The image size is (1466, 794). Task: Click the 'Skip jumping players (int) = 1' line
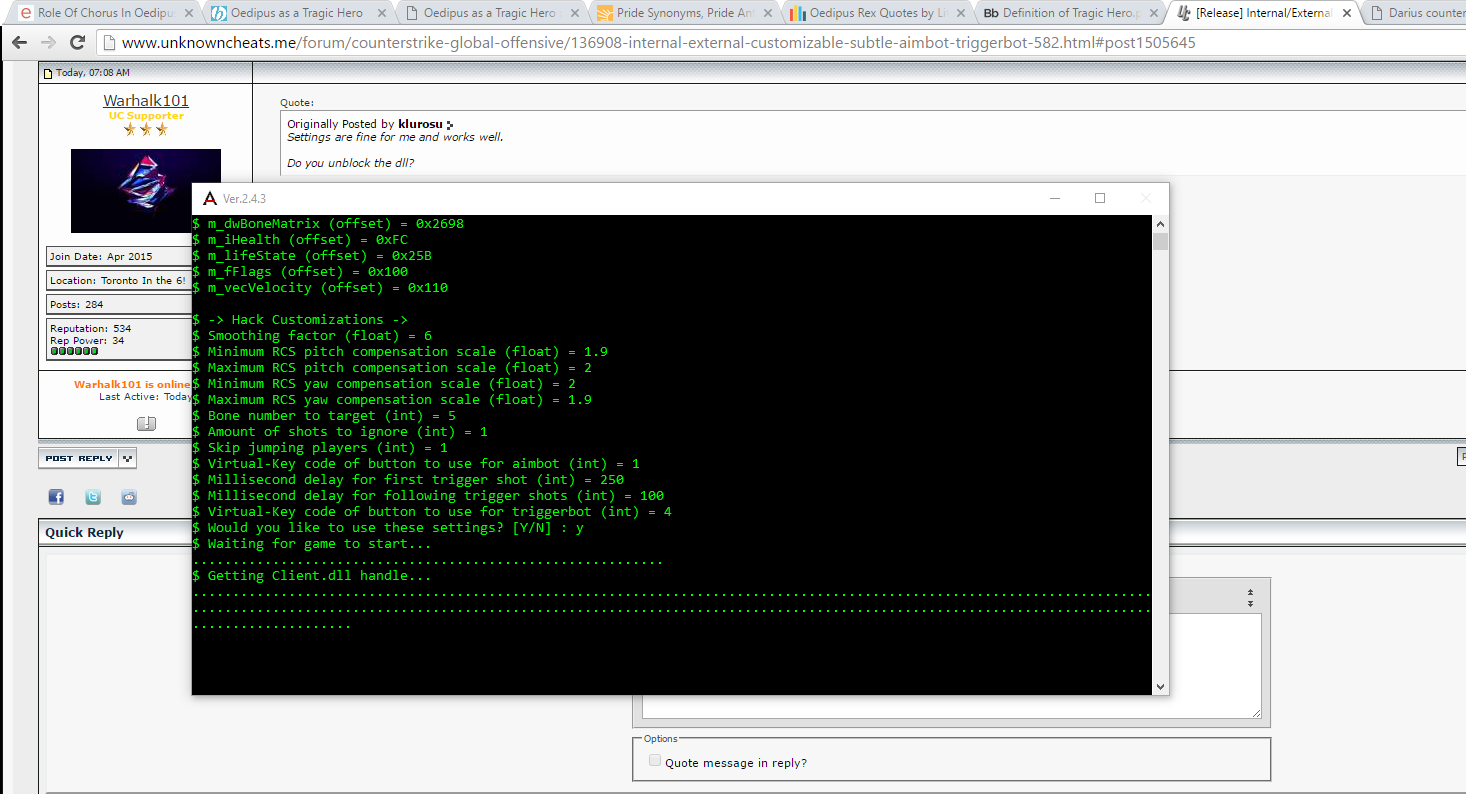click(x=320, y=448)
